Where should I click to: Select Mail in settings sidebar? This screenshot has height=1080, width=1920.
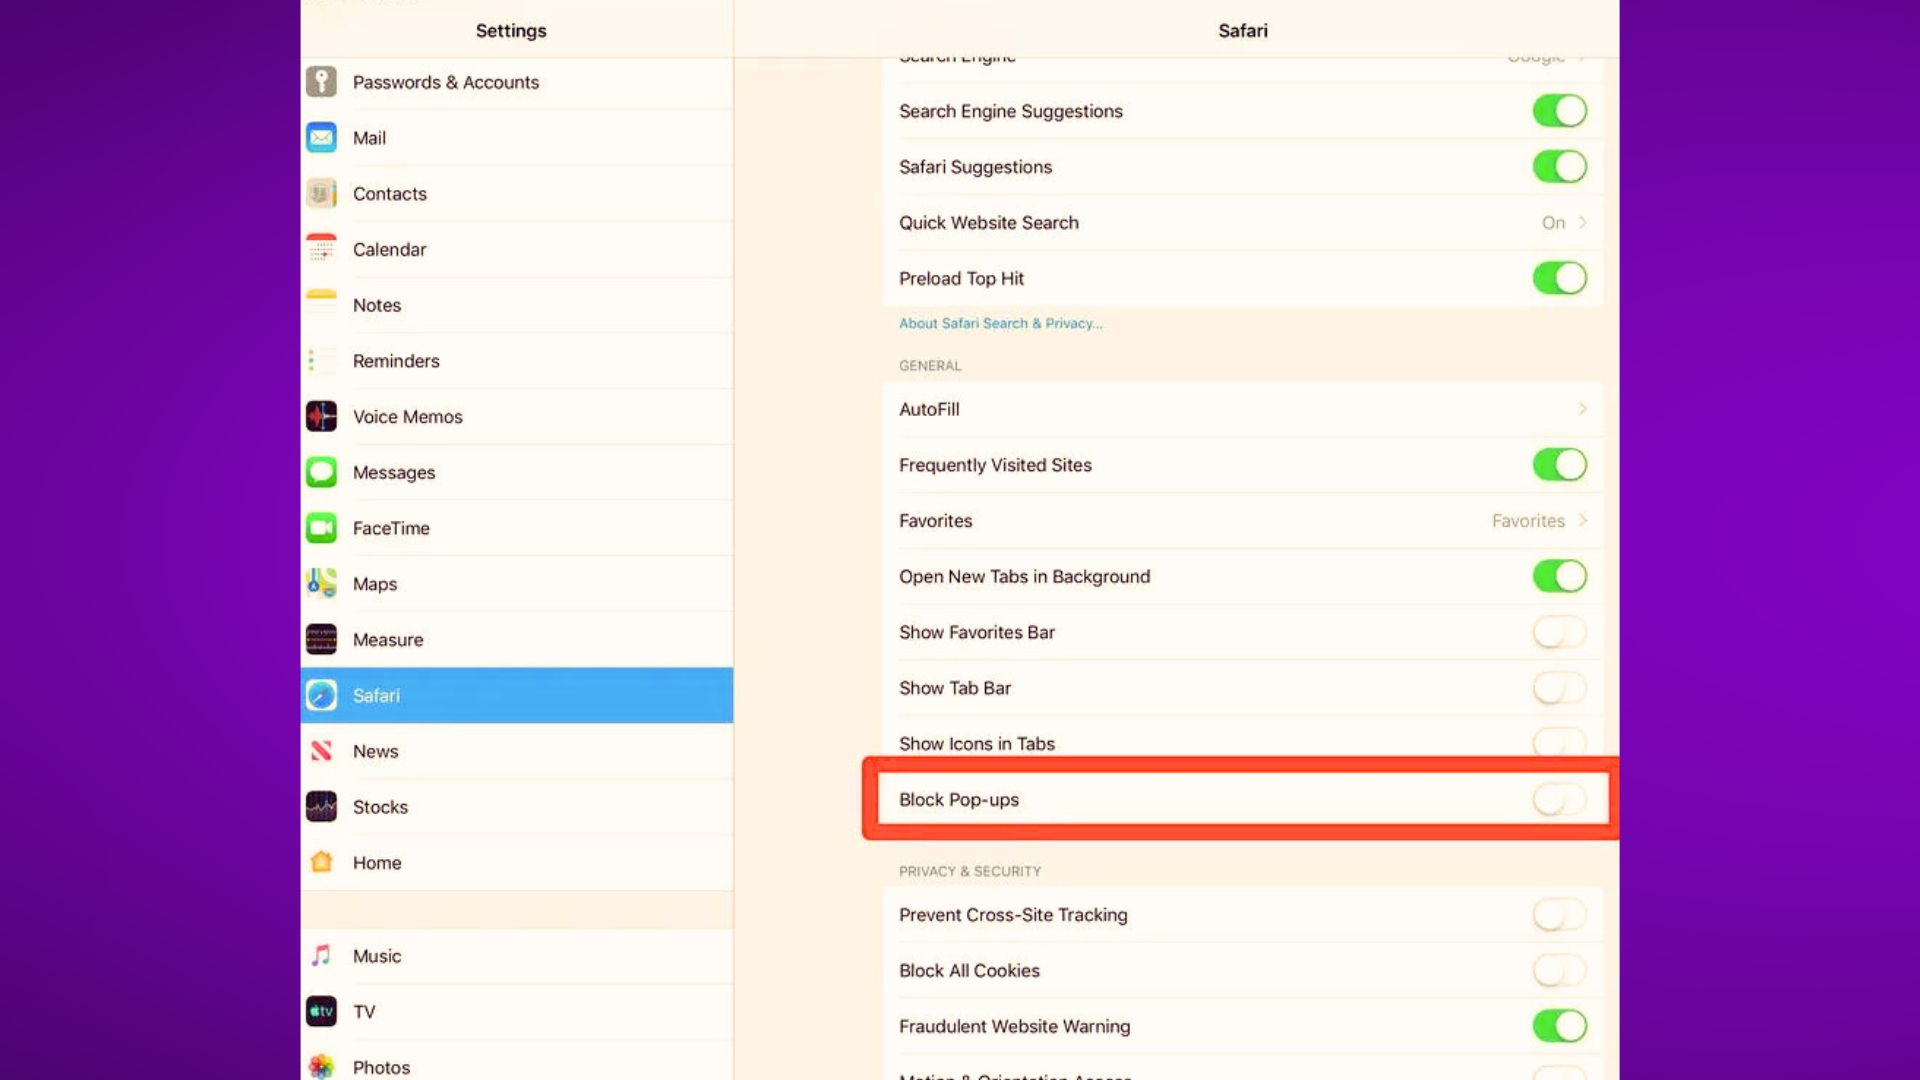click(x=517, y=138)
